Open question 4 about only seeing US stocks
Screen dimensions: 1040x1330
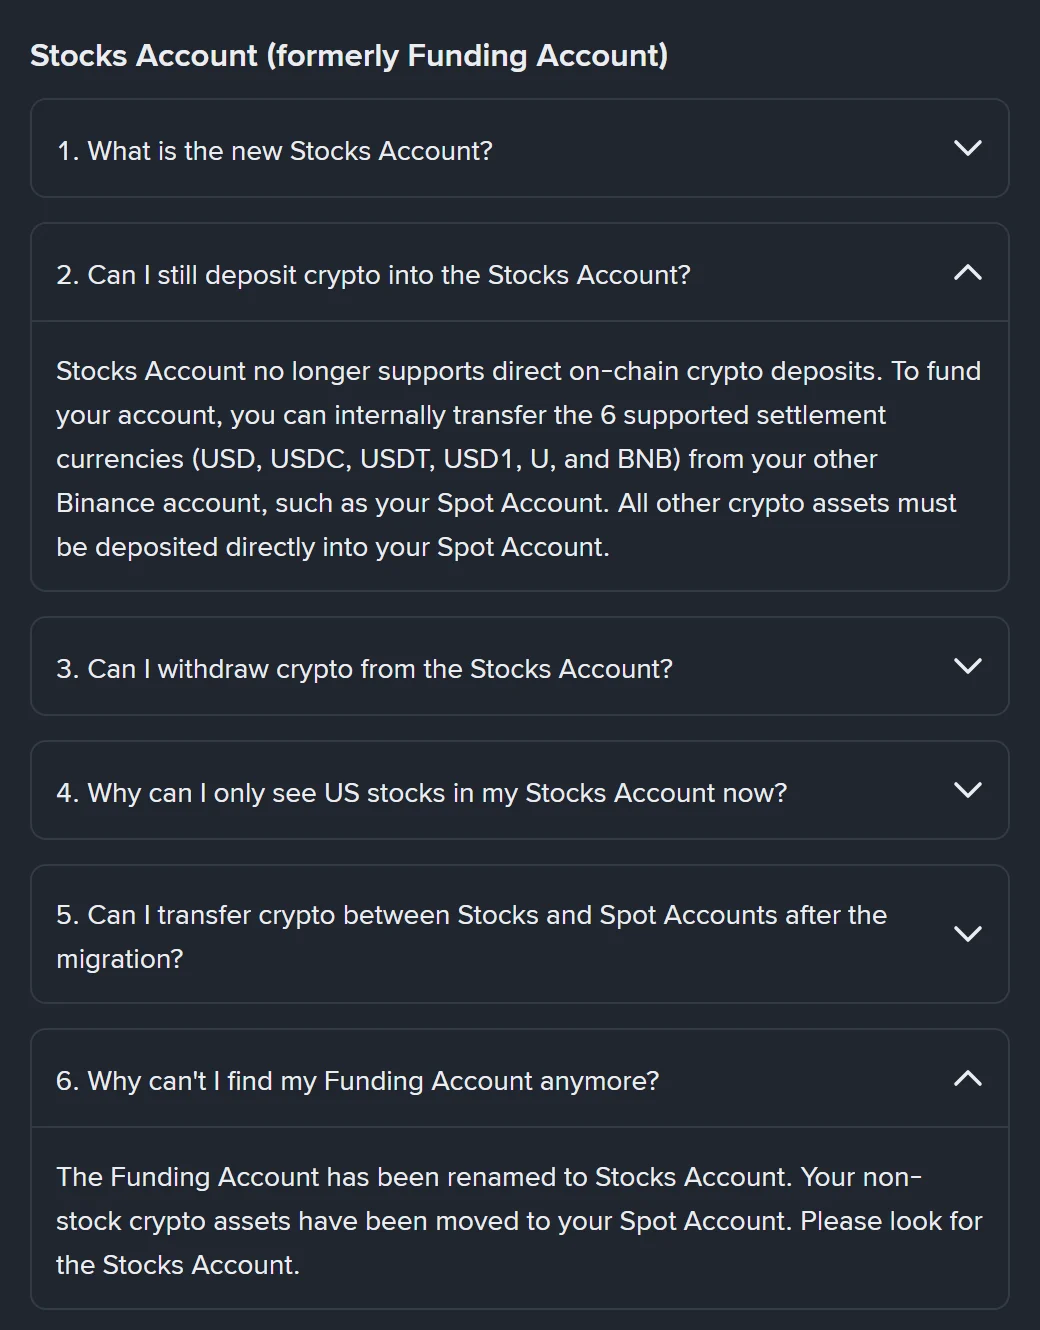pyautogui.click(x=421, y=793)
